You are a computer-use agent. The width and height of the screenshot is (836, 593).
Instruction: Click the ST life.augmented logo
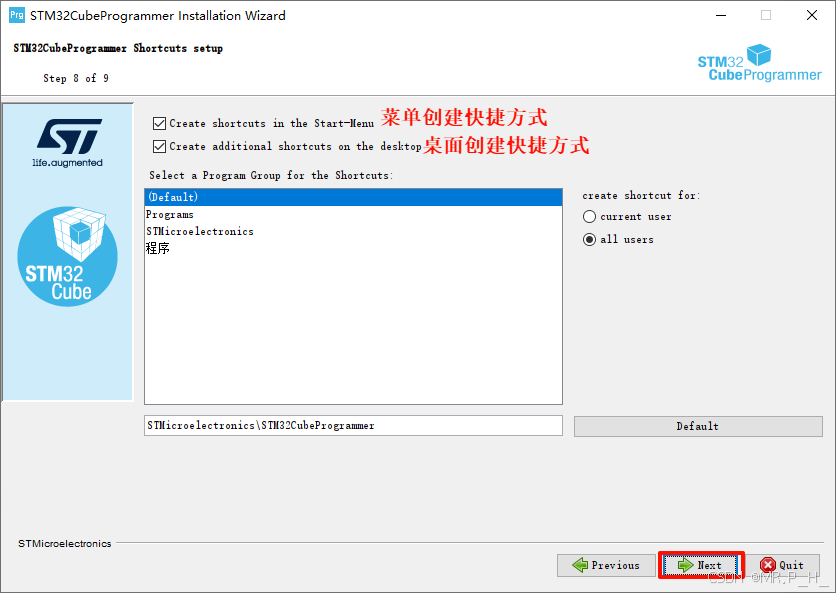pyautogui.click(x=68, y=143)
